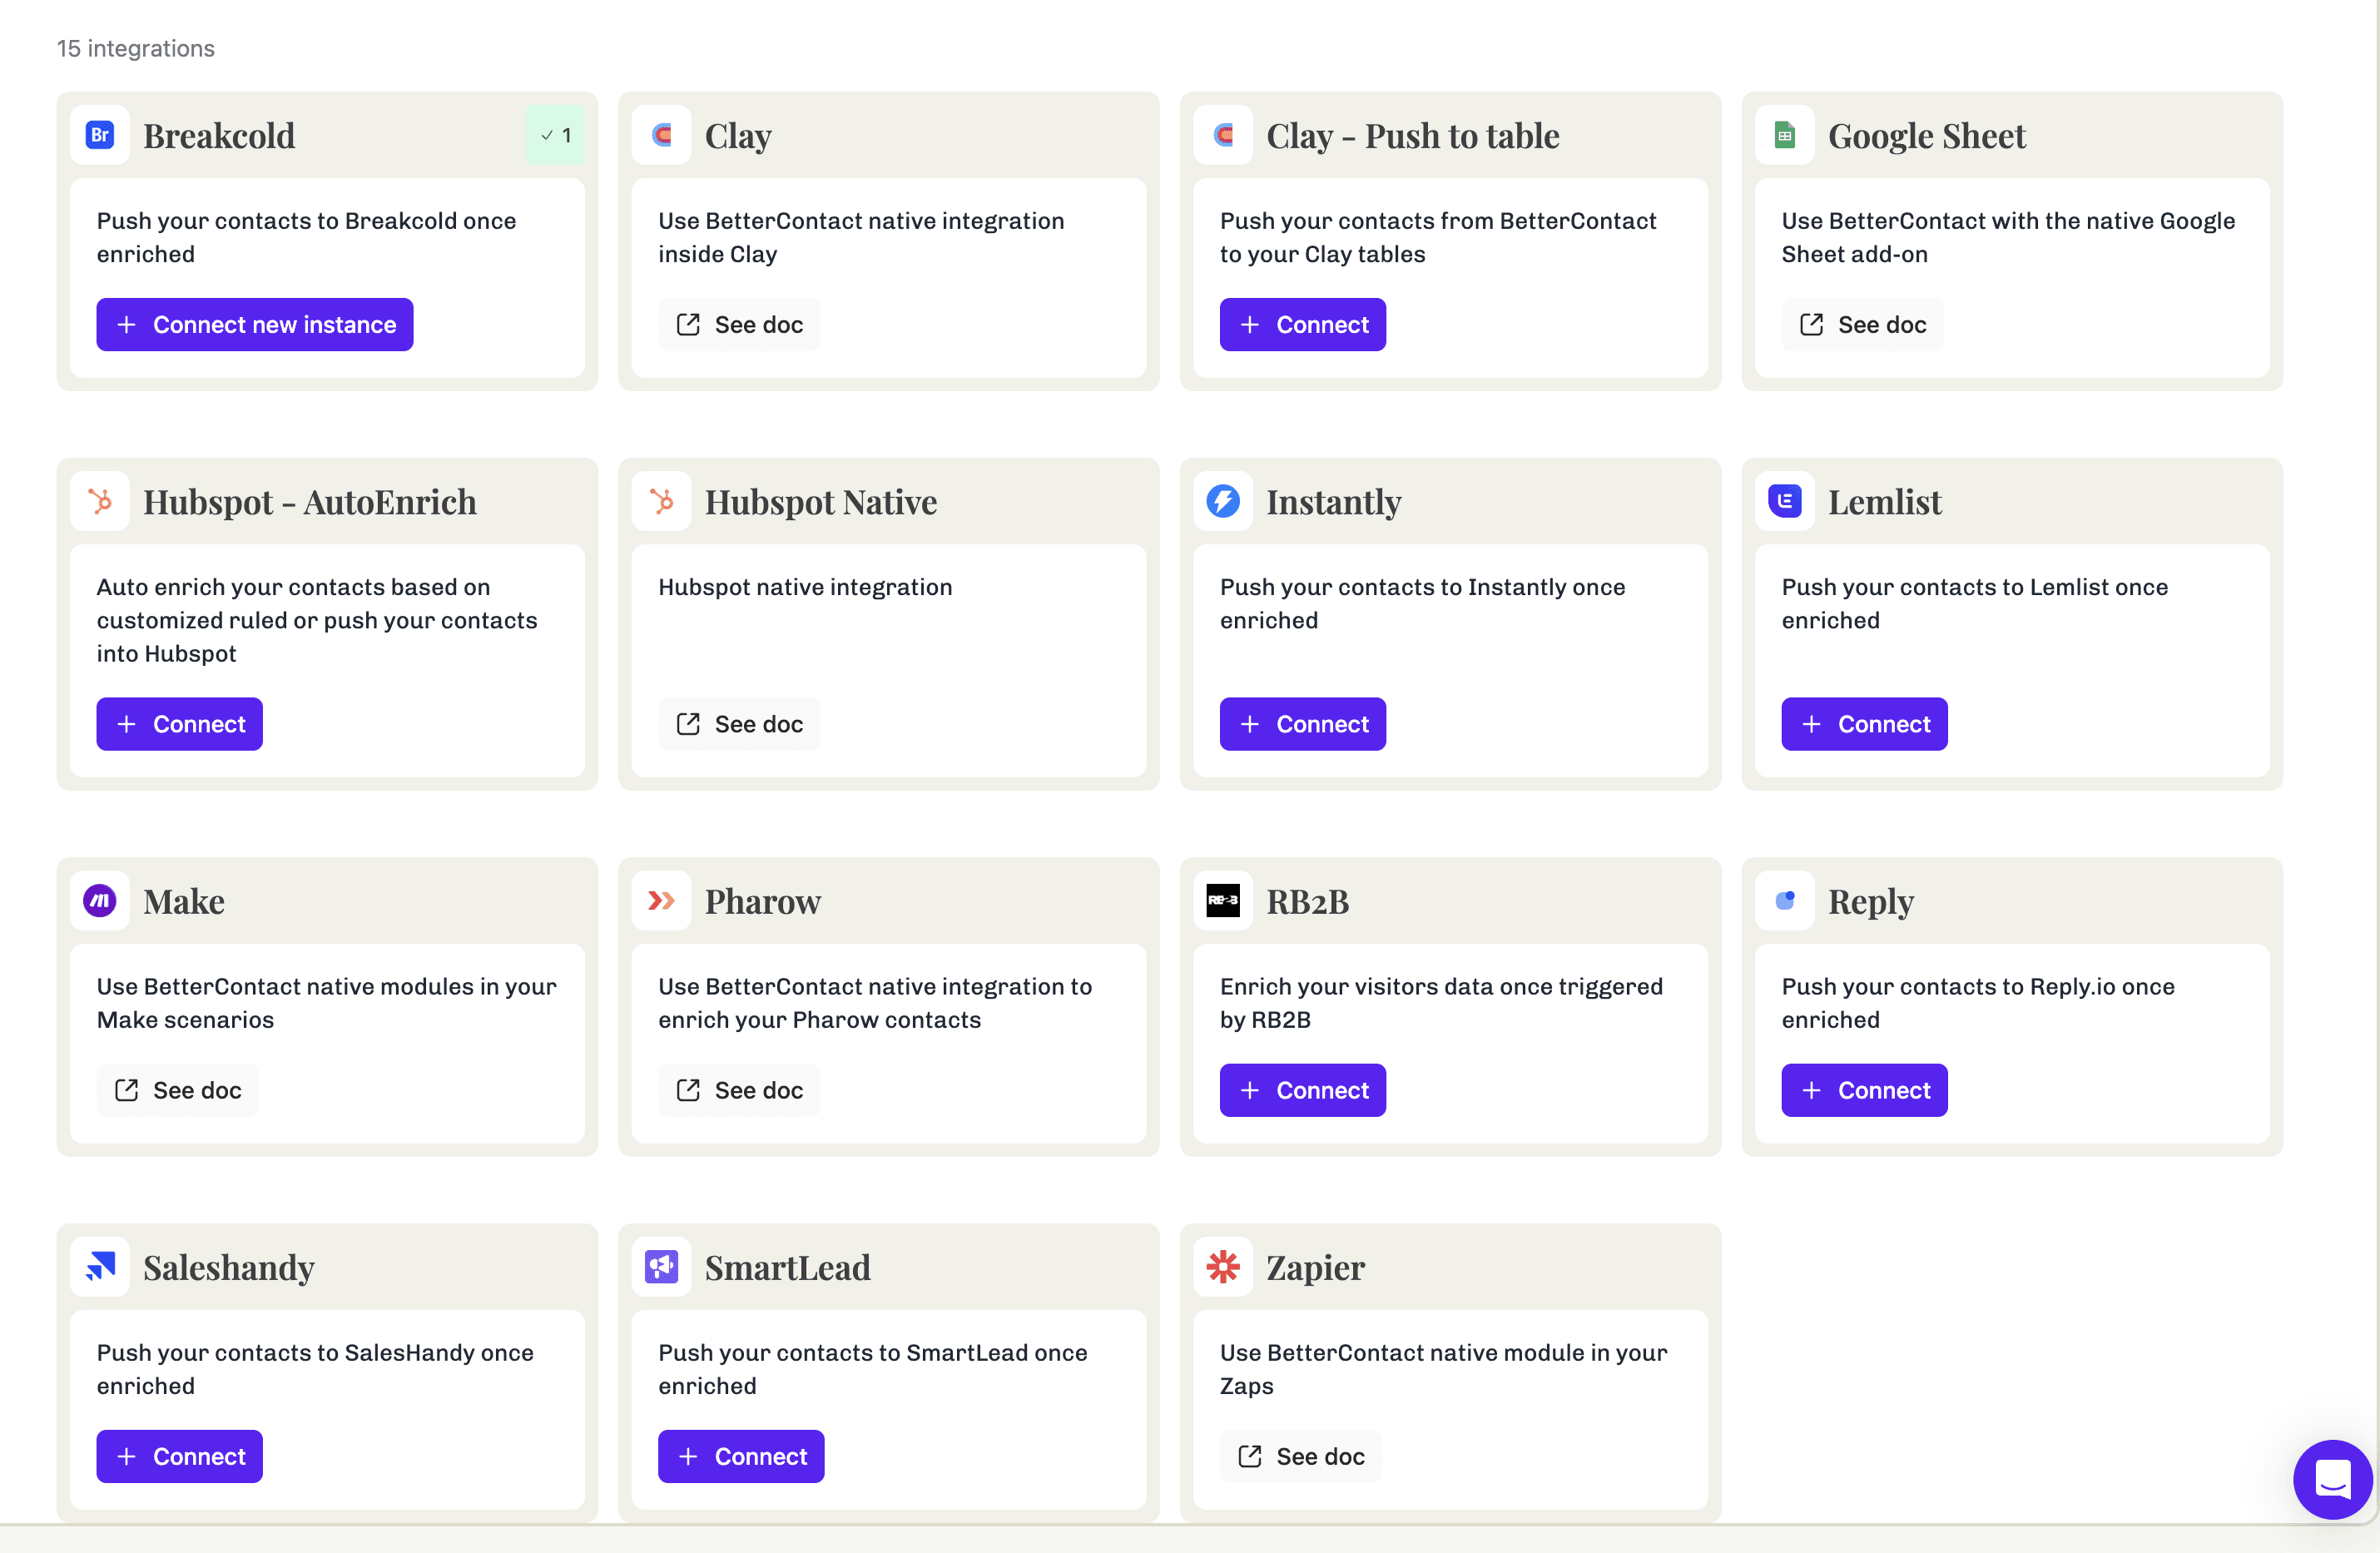Open the Clay documentation link

tap(738, 324)
